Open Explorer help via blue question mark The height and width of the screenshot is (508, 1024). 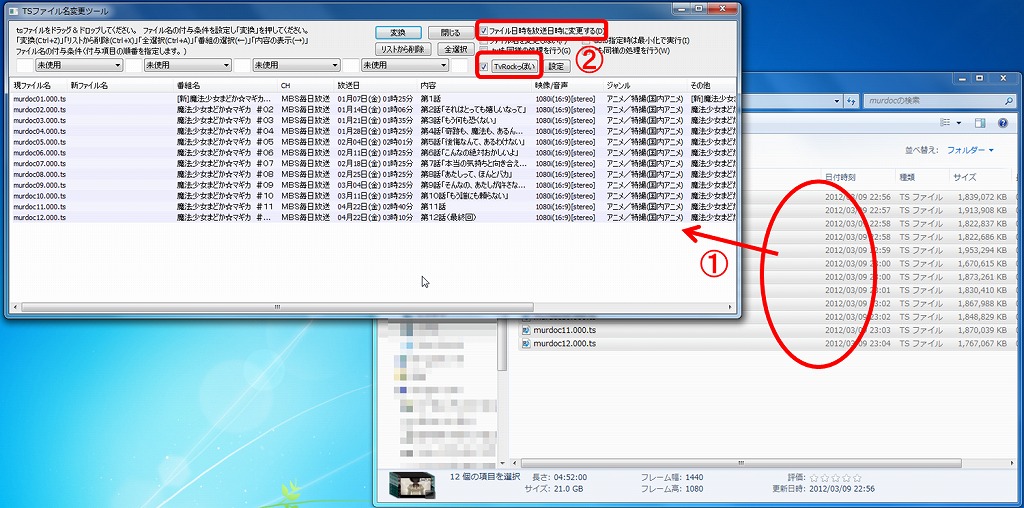[x=1002, y=123]
